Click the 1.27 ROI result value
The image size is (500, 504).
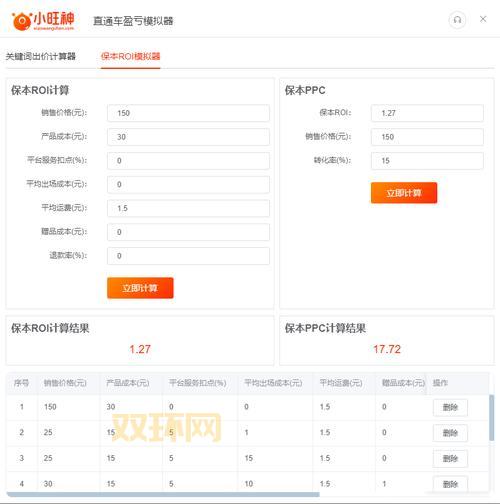140,349
